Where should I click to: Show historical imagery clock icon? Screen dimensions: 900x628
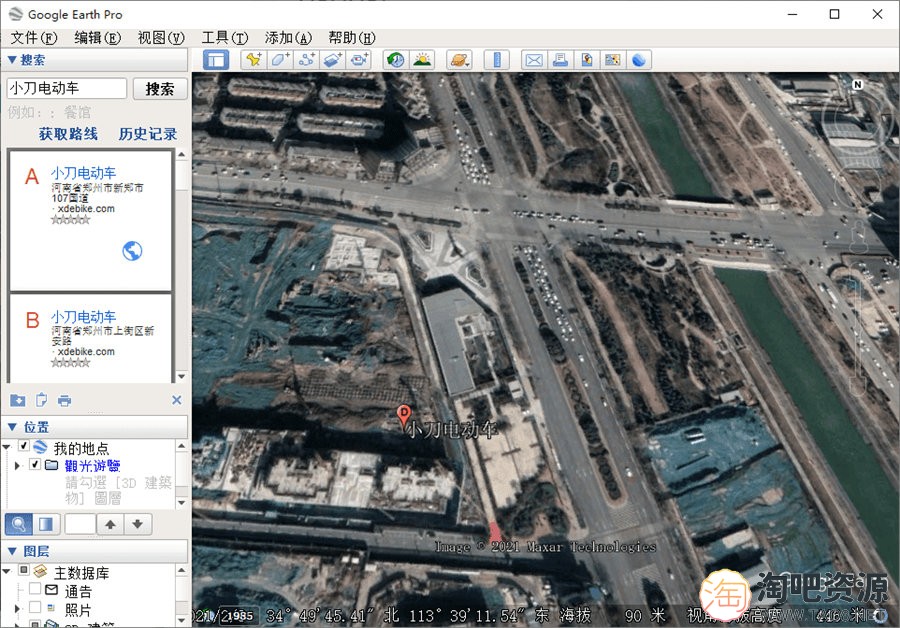[x=395, y=60]
